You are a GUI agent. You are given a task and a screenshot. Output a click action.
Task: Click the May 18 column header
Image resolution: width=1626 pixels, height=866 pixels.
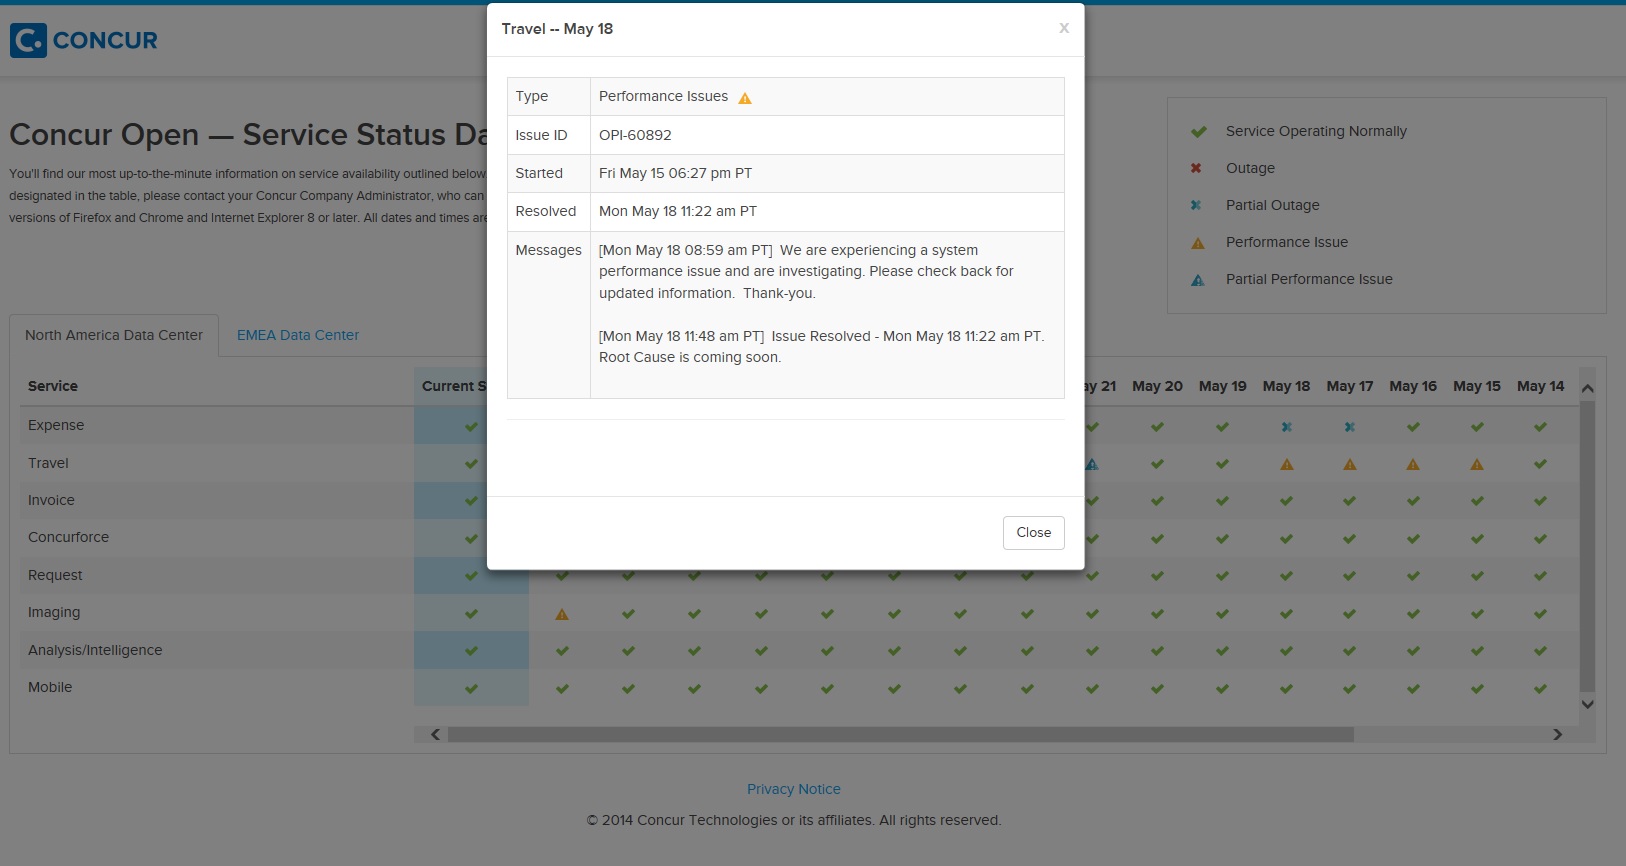click(1286, 386)
